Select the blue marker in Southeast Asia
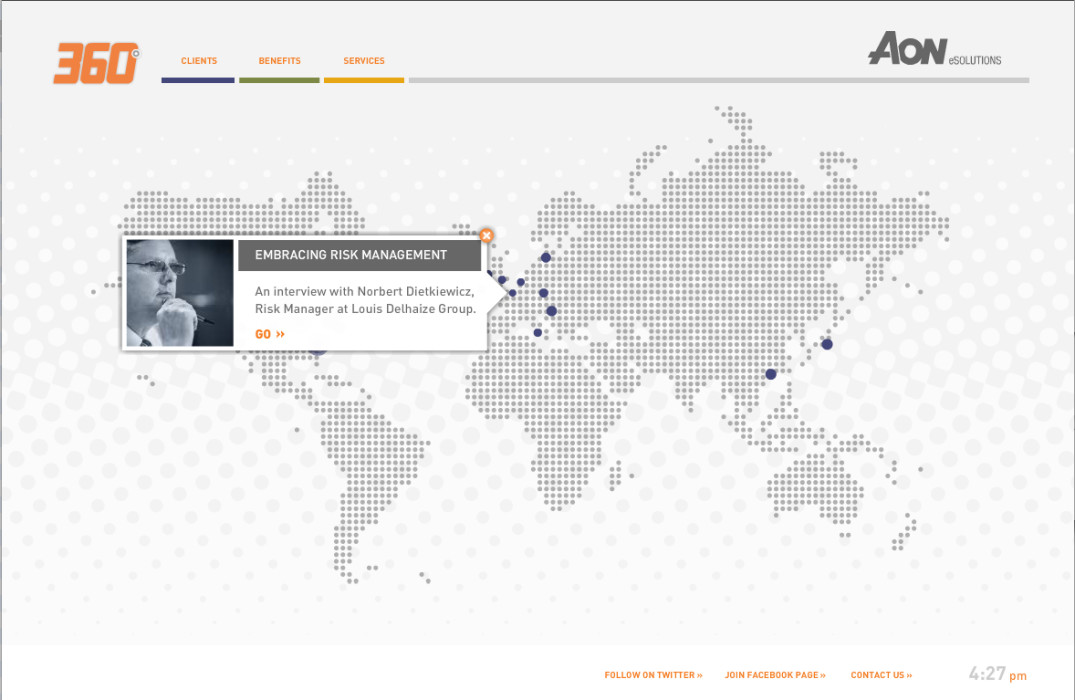This screenshot has width=1075, height=700. click(771, 374)
